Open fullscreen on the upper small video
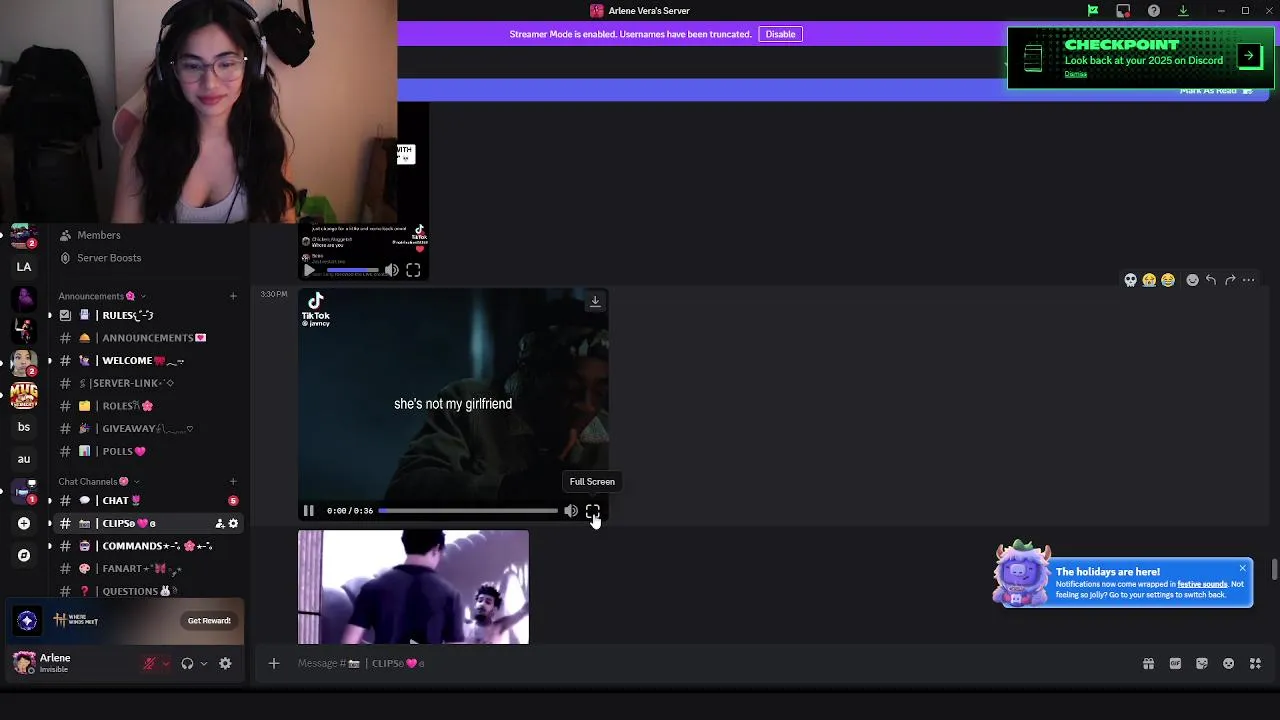 tap(413, 270)
